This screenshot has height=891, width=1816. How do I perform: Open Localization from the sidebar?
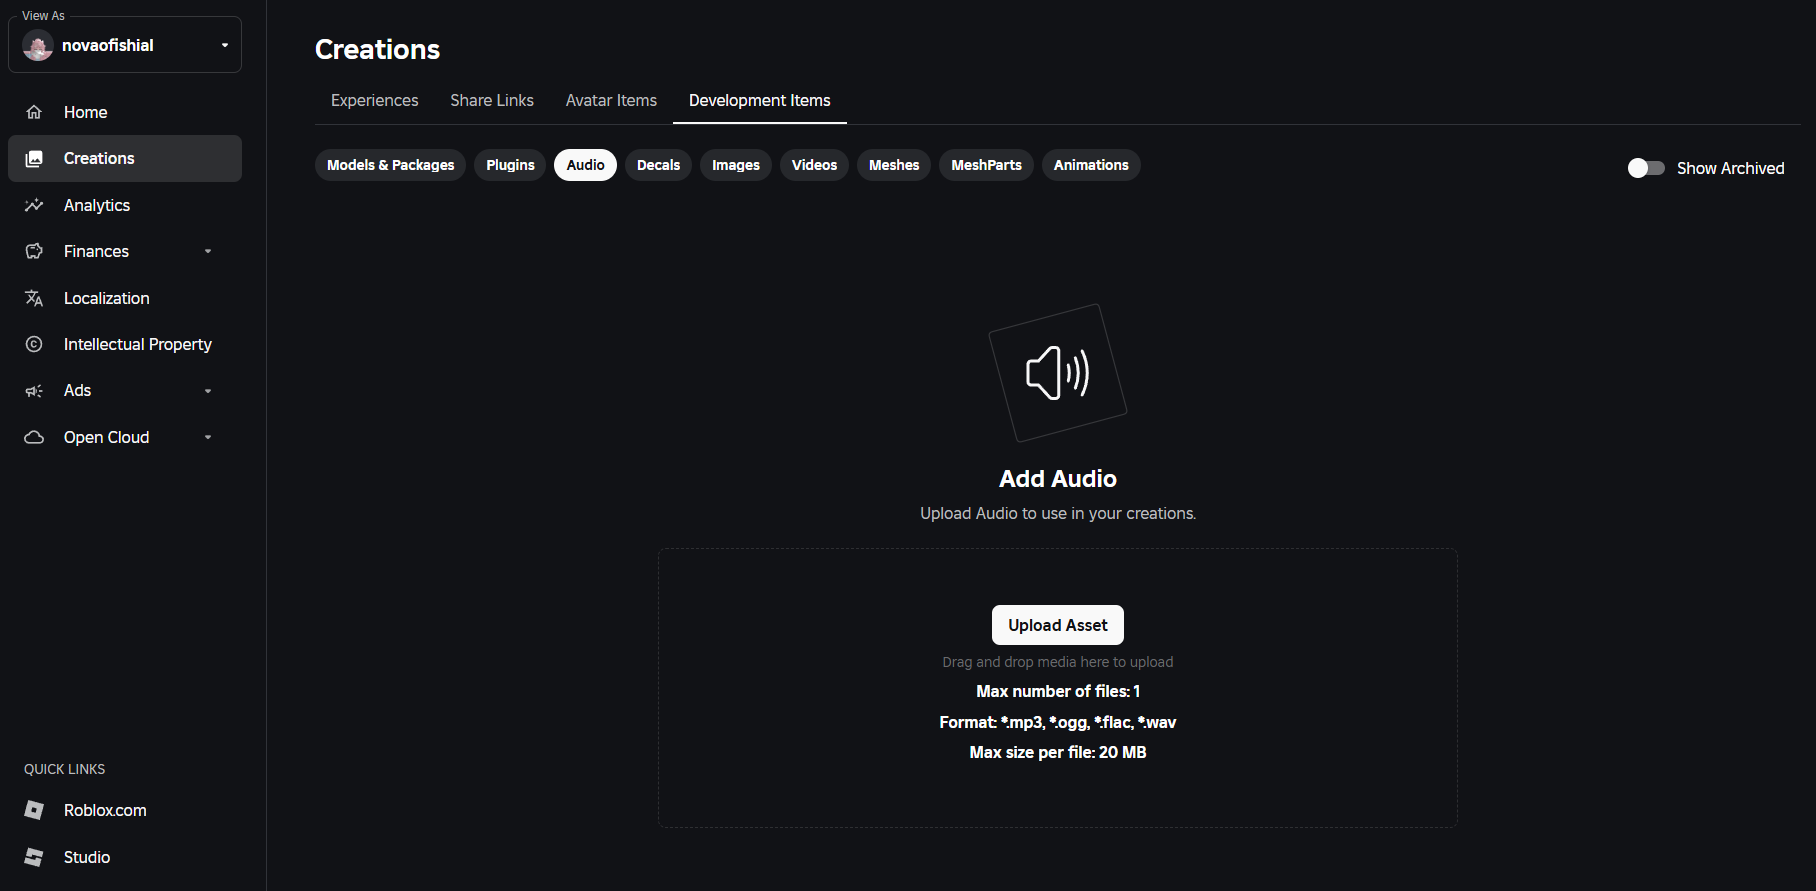tap(125, 298)
